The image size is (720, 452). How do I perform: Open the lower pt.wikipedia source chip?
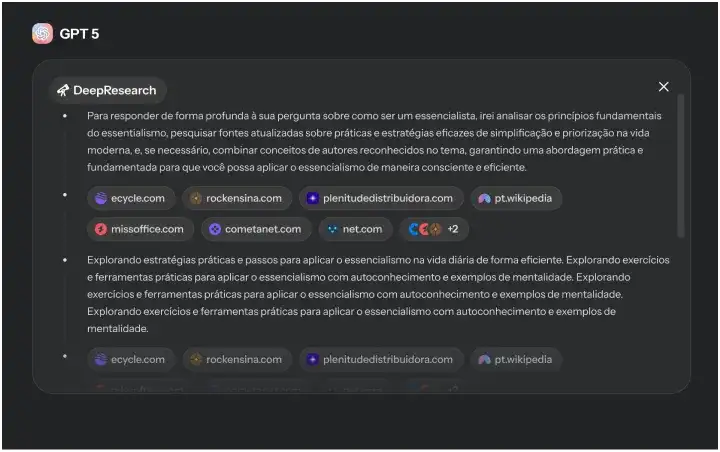pos(516,359)
